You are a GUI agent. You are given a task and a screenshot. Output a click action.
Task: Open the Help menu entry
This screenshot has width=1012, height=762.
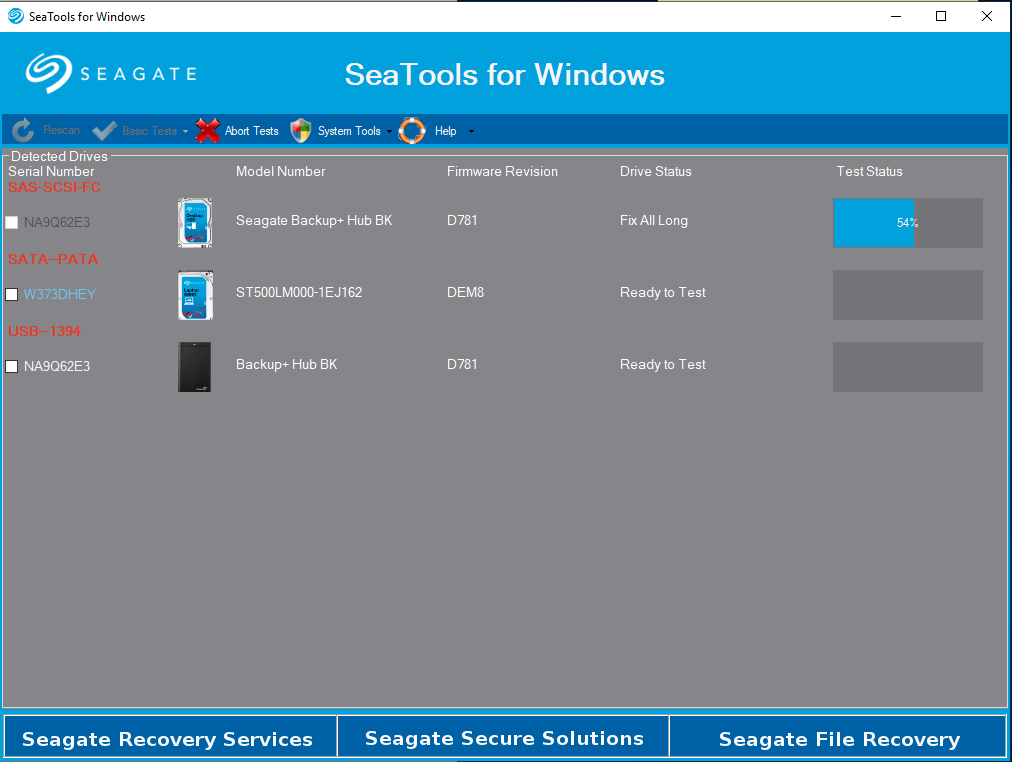pos(445,130)
